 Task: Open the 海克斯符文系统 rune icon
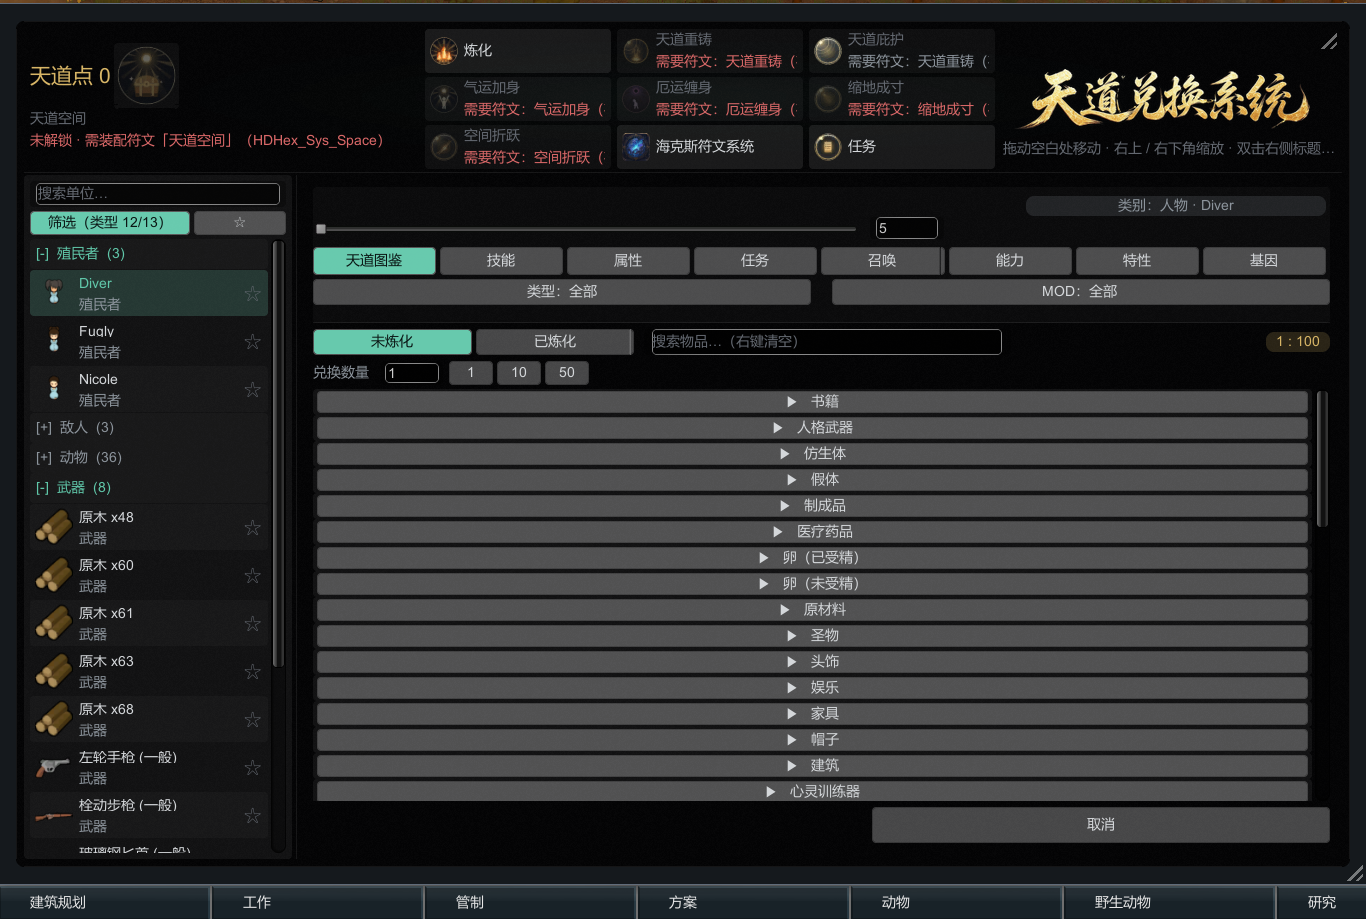(x=635, y=147)
